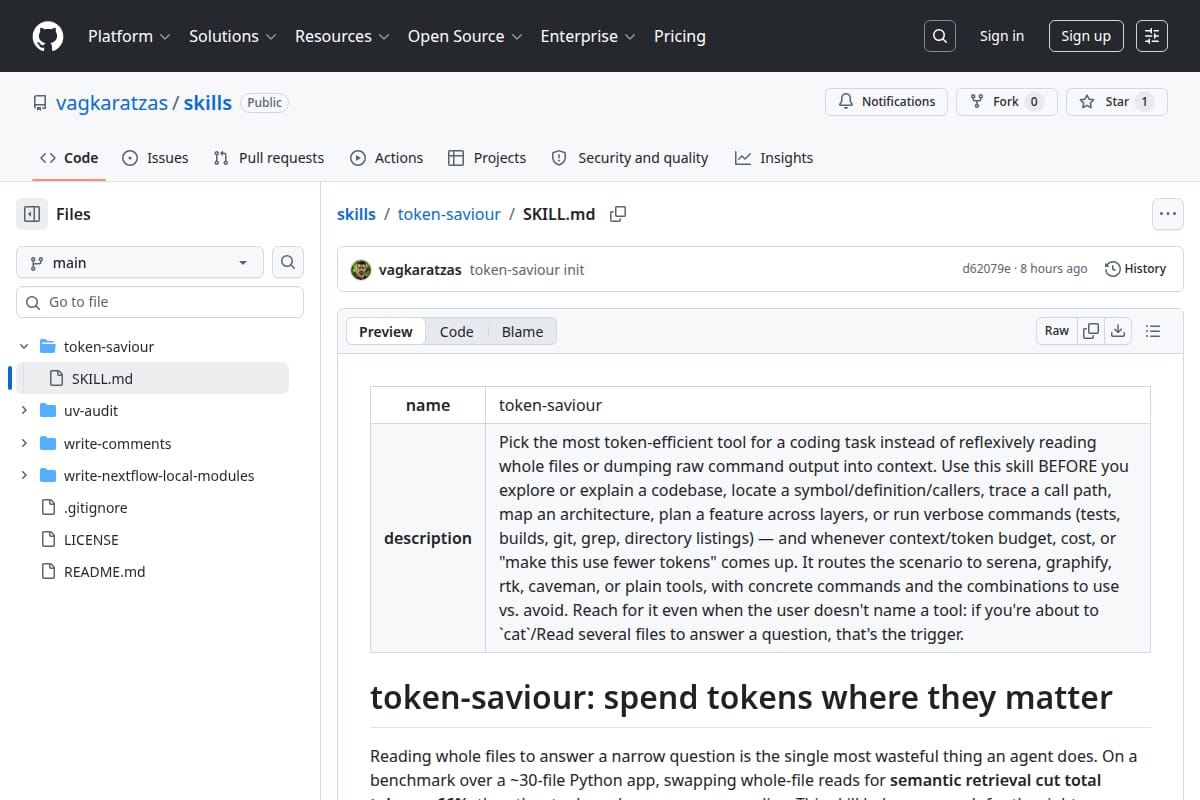This screenshot has width=1200, height=800.
Task: Collapse the token-saviour folder chevron
Action: (x=24, y=347)
